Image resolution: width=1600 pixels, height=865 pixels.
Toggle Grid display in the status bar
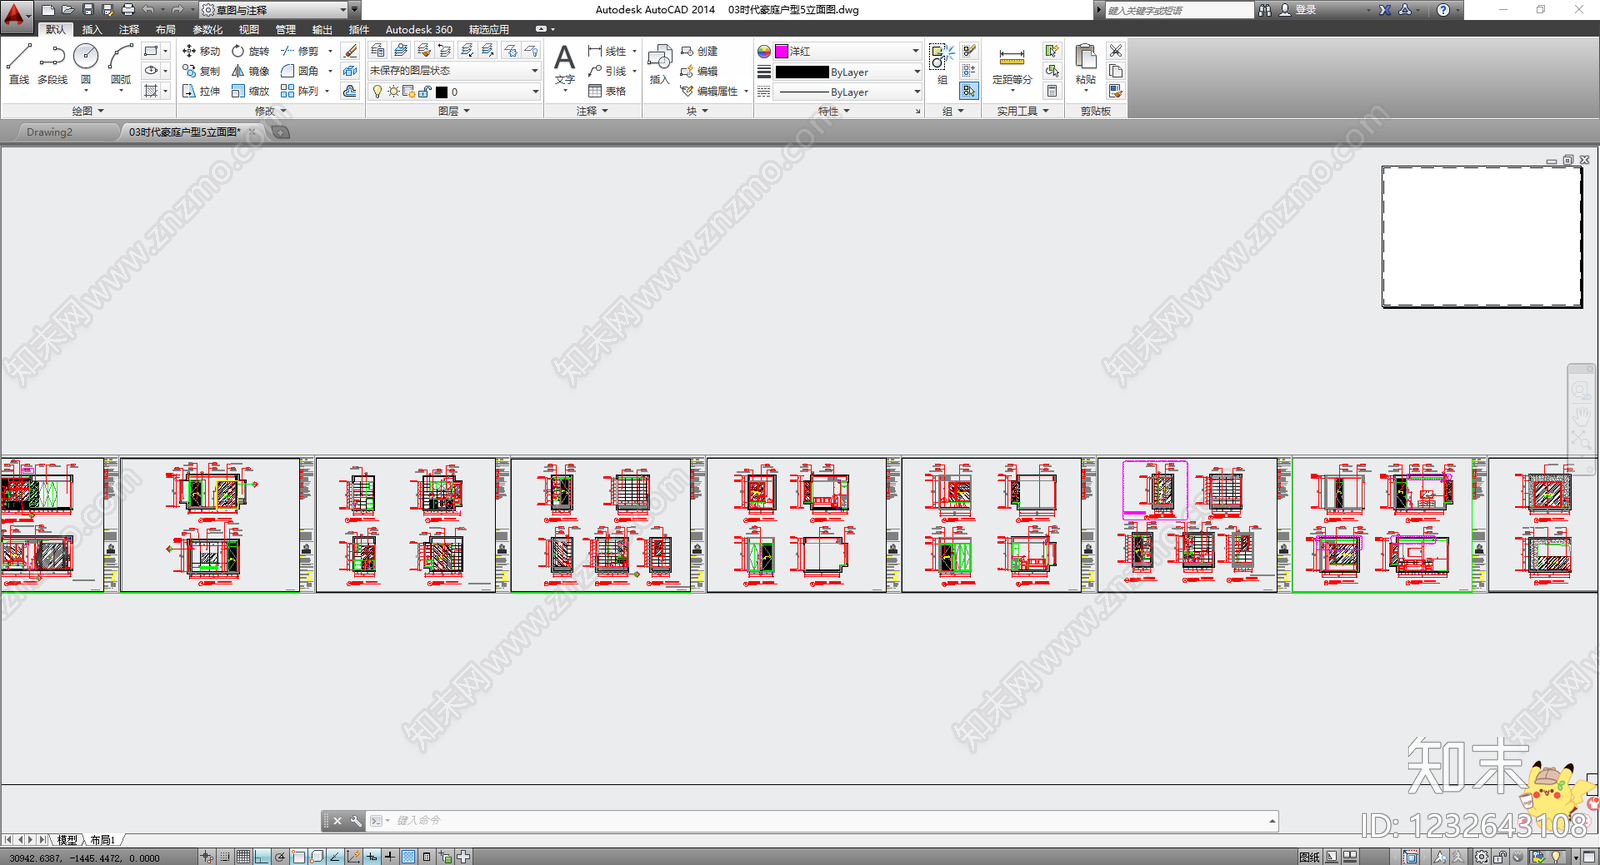point(243,857)
